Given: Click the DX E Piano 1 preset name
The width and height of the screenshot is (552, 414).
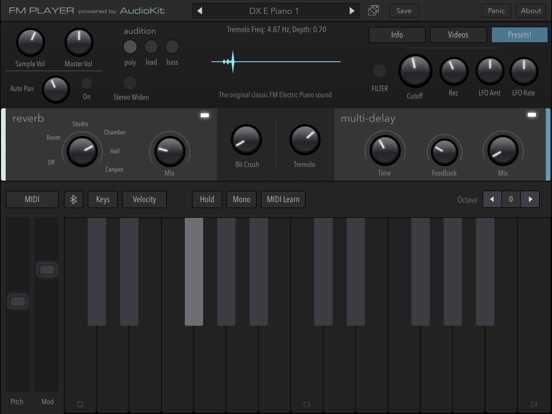Looking at the screenshot, I should click(274, 11).
